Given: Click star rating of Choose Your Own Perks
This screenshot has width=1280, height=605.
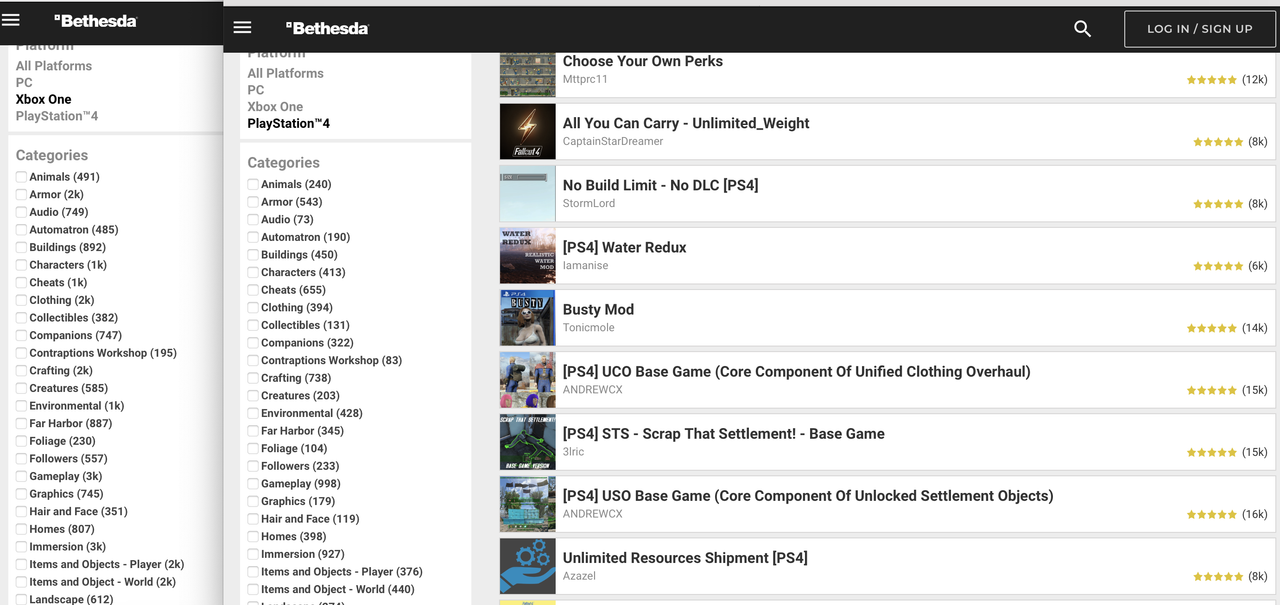Looking at the screenshot, I should (x=1212, y=80).
